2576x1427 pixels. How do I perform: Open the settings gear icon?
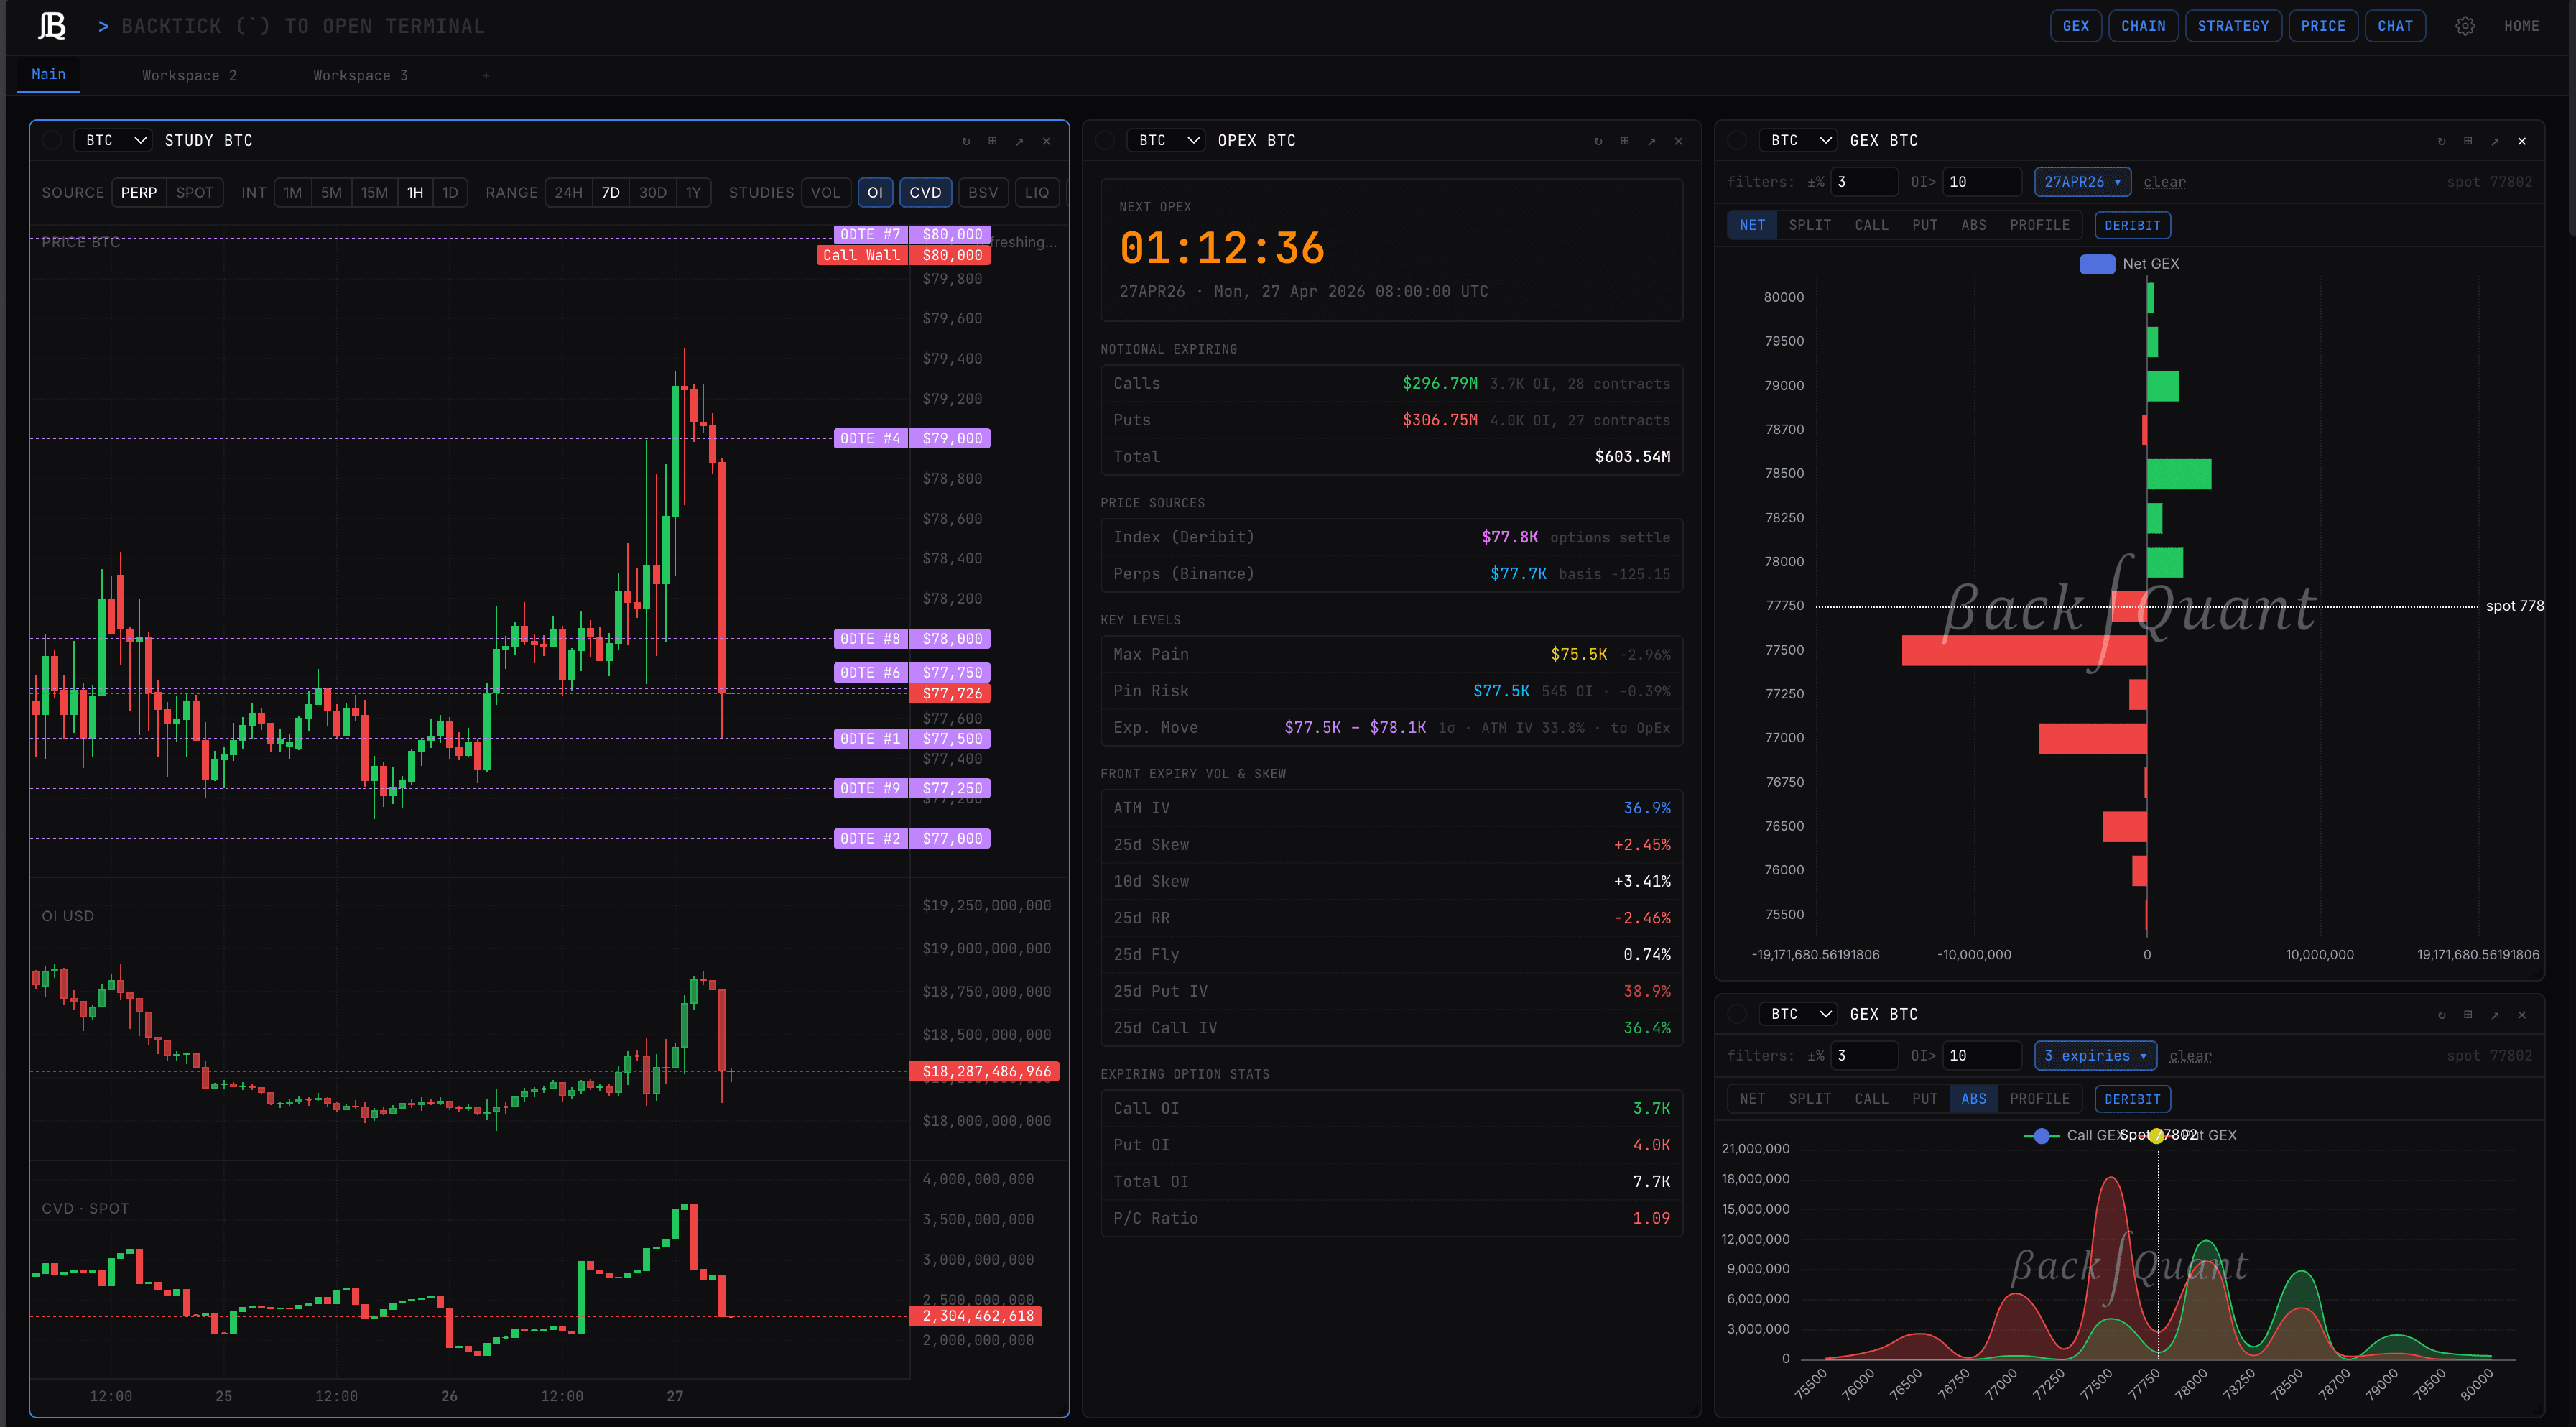click(2465, 26)
